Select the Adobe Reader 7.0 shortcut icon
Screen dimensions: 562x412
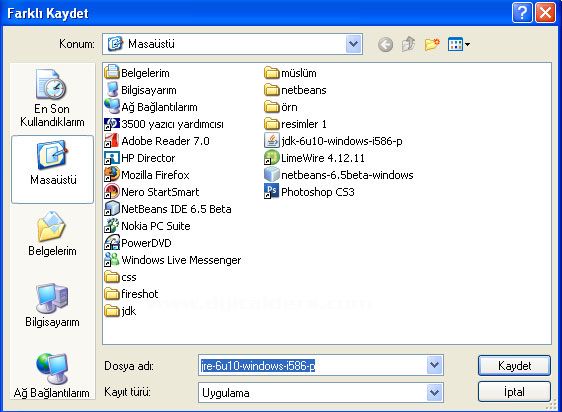tap(112, 141)
